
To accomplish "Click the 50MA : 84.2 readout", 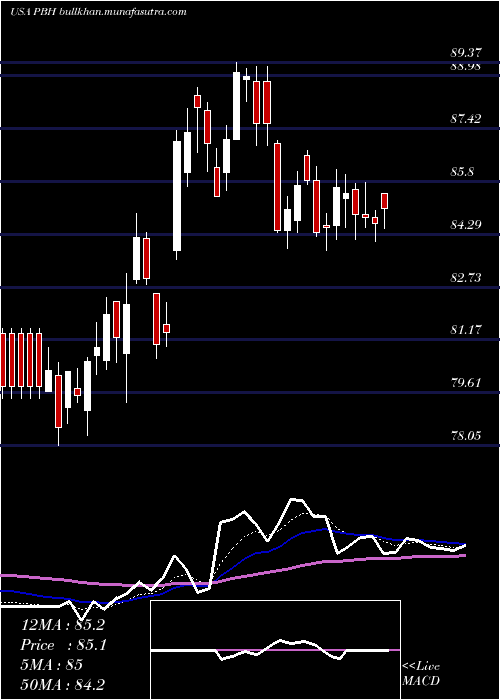I will (63, 685).
